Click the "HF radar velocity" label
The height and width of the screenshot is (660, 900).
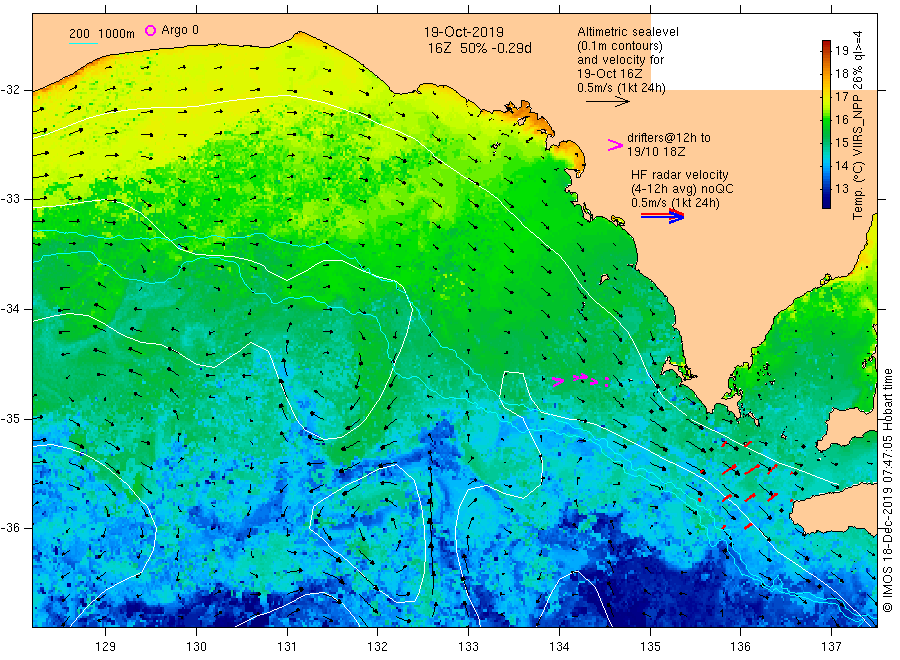click(680, 174)
